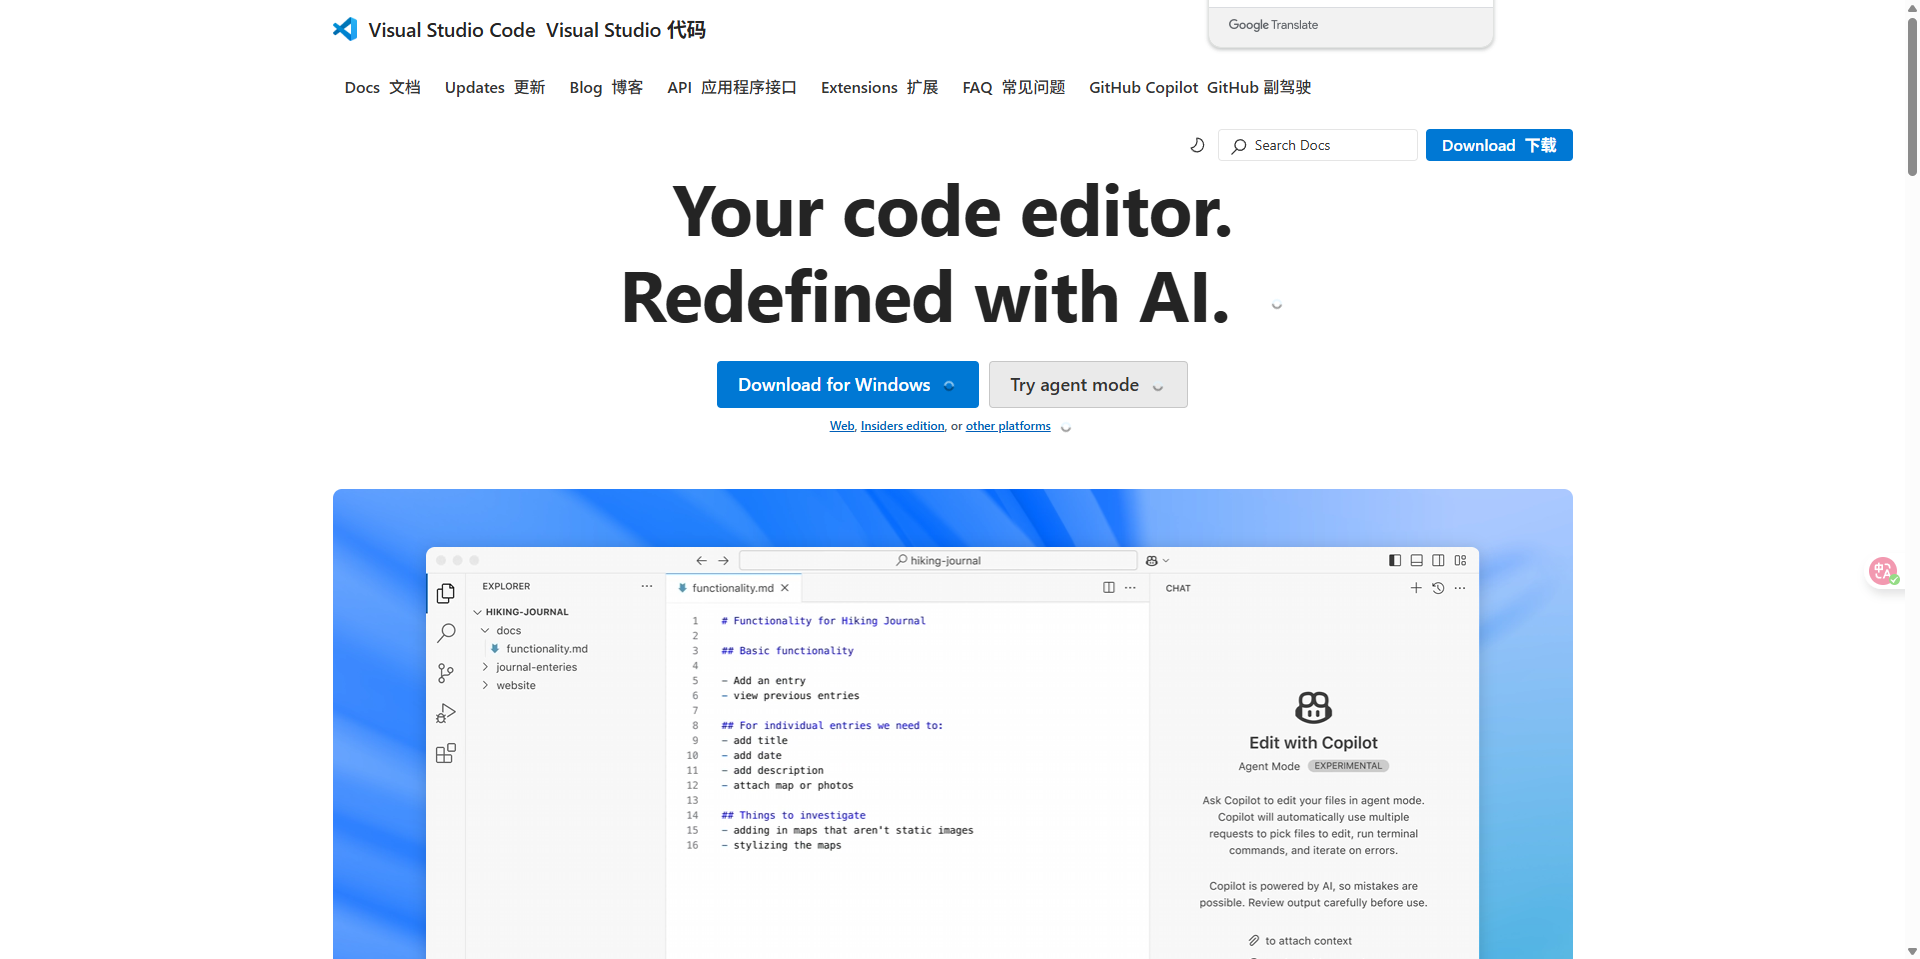Click '# Functionality for Hiking Journal' line
Viewport: 1920px width, 959px height.
coord(824,621)
